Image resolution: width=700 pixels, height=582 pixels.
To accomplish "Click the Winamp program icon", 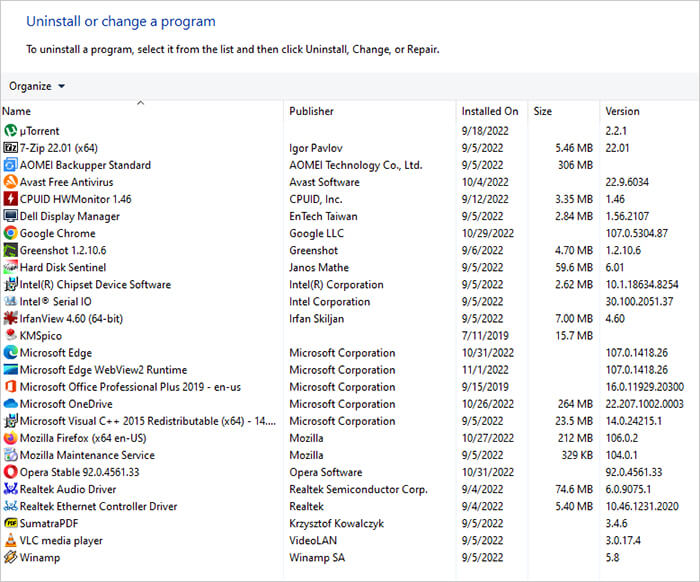I will click(10, 557).
